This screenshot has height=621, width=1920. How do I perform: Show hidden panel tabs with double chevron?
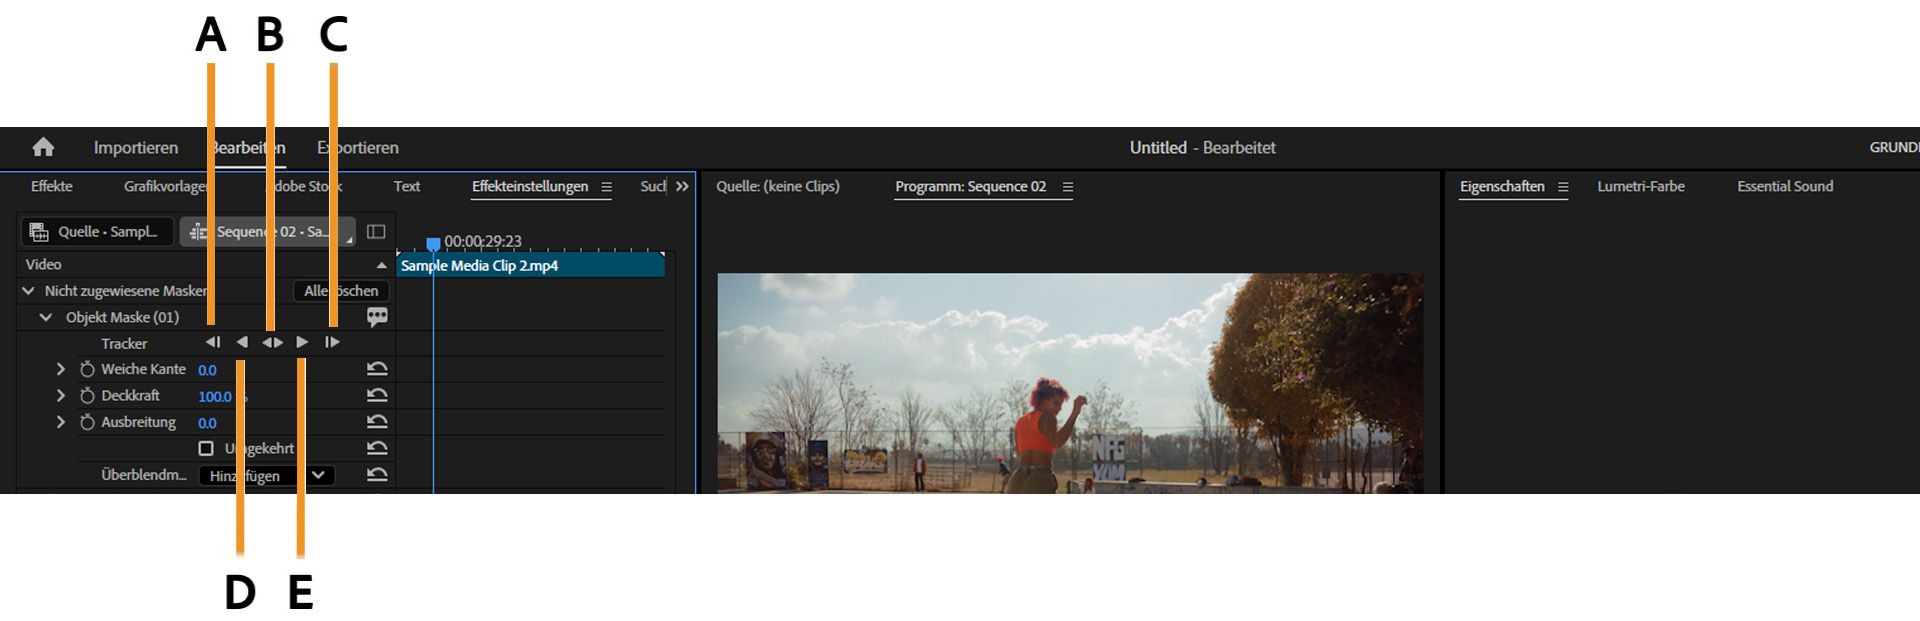pos(682,187)
